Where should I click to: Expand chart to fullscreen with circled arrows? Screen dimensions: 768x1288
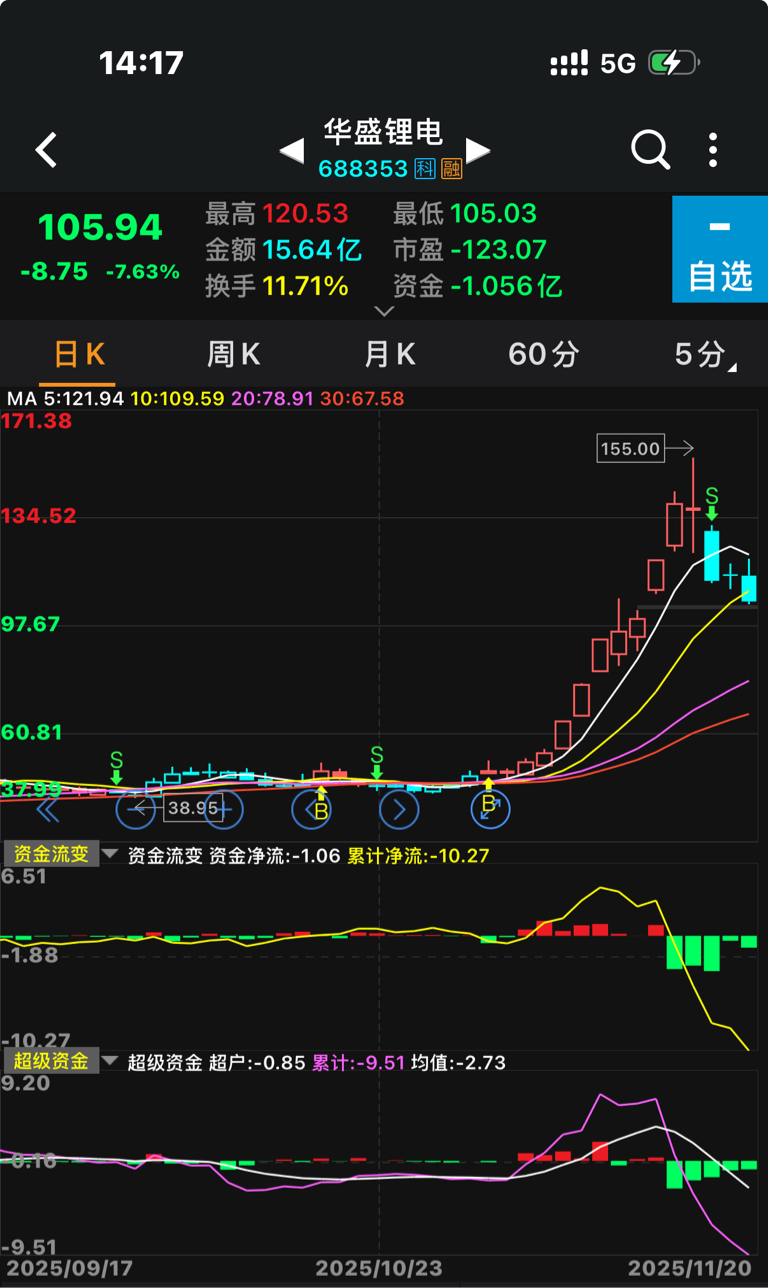pyautogui.click(x=490, y=809)
